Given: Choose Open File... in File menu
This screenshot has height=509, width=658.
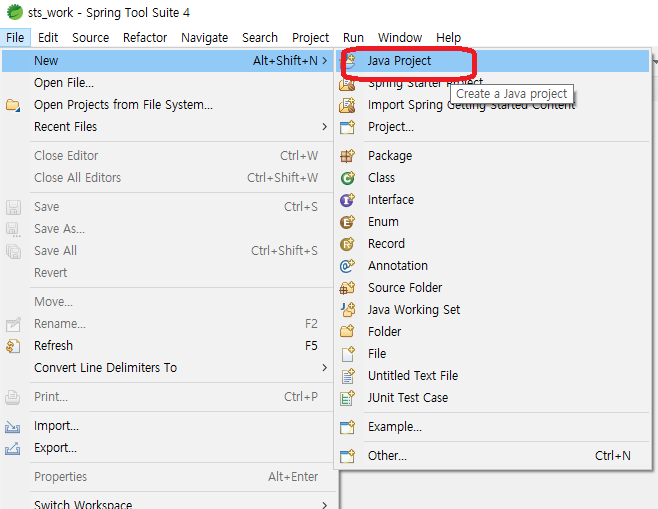Looking at the screenshot, I should 167,83.
